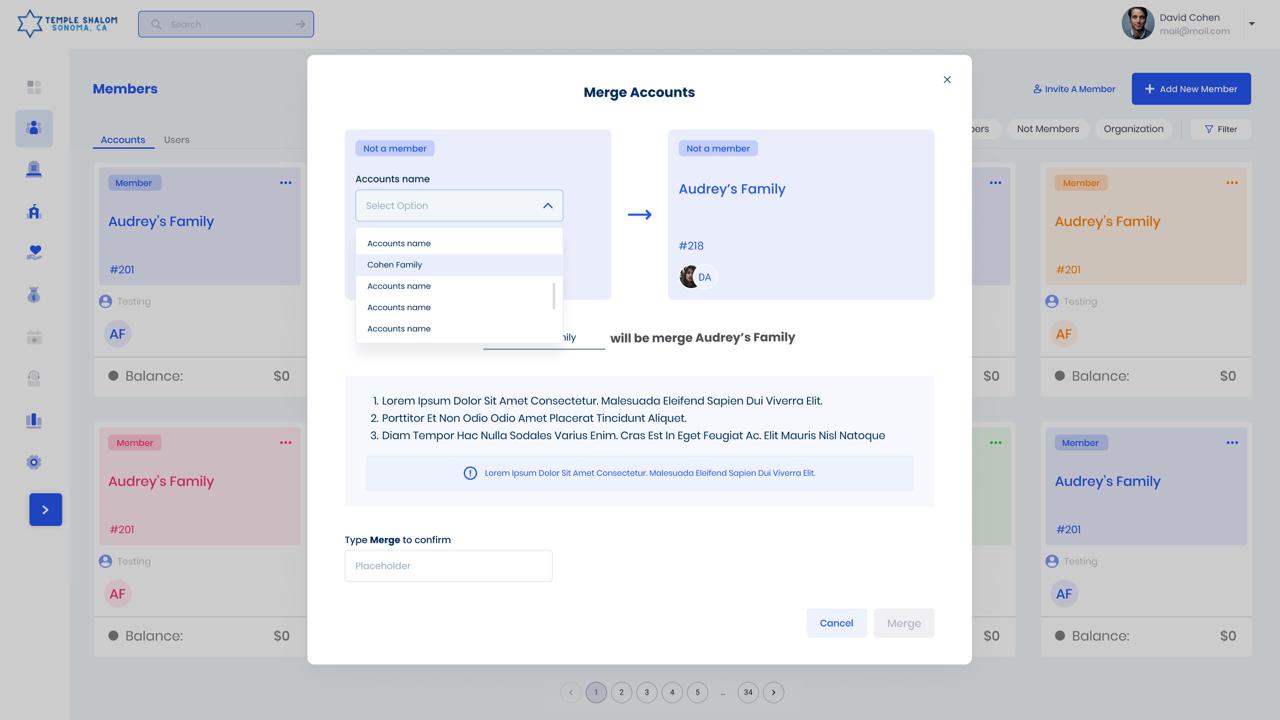Switch to the Accounts tab

pyautogui.click(x=123, y=140)
